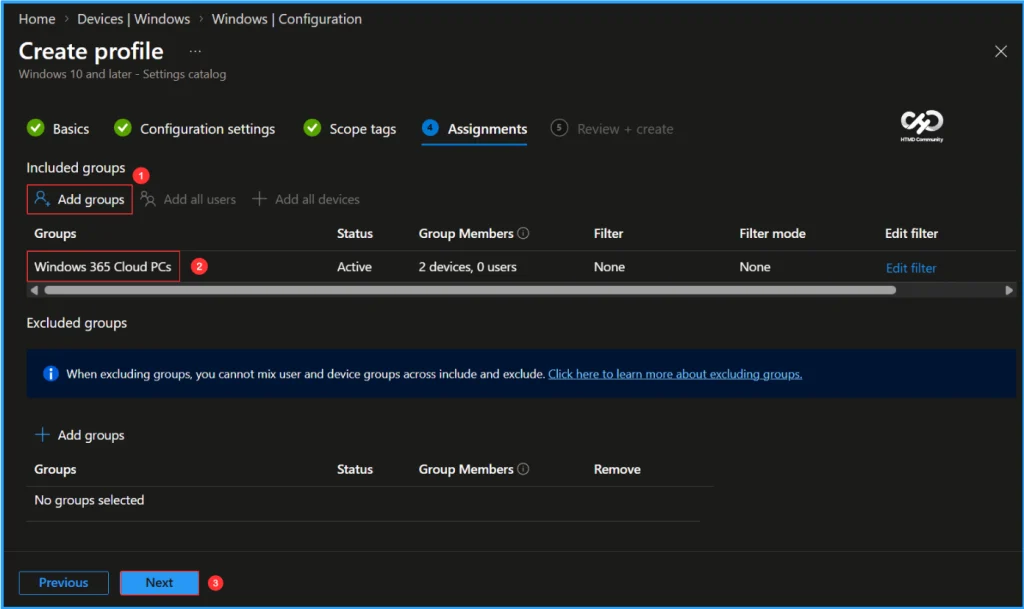The height and width of the screenshot is (609, 1024).
Task: Jump to Review + create step
Action: (x=625, y=129)
